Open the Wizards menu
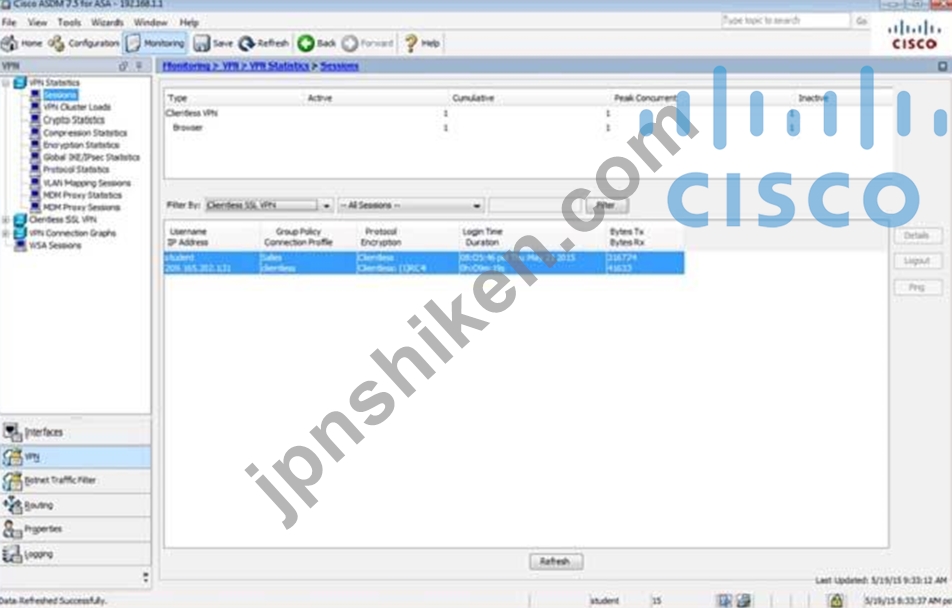This screenshot has width=952, height=608. coord(107,22)
